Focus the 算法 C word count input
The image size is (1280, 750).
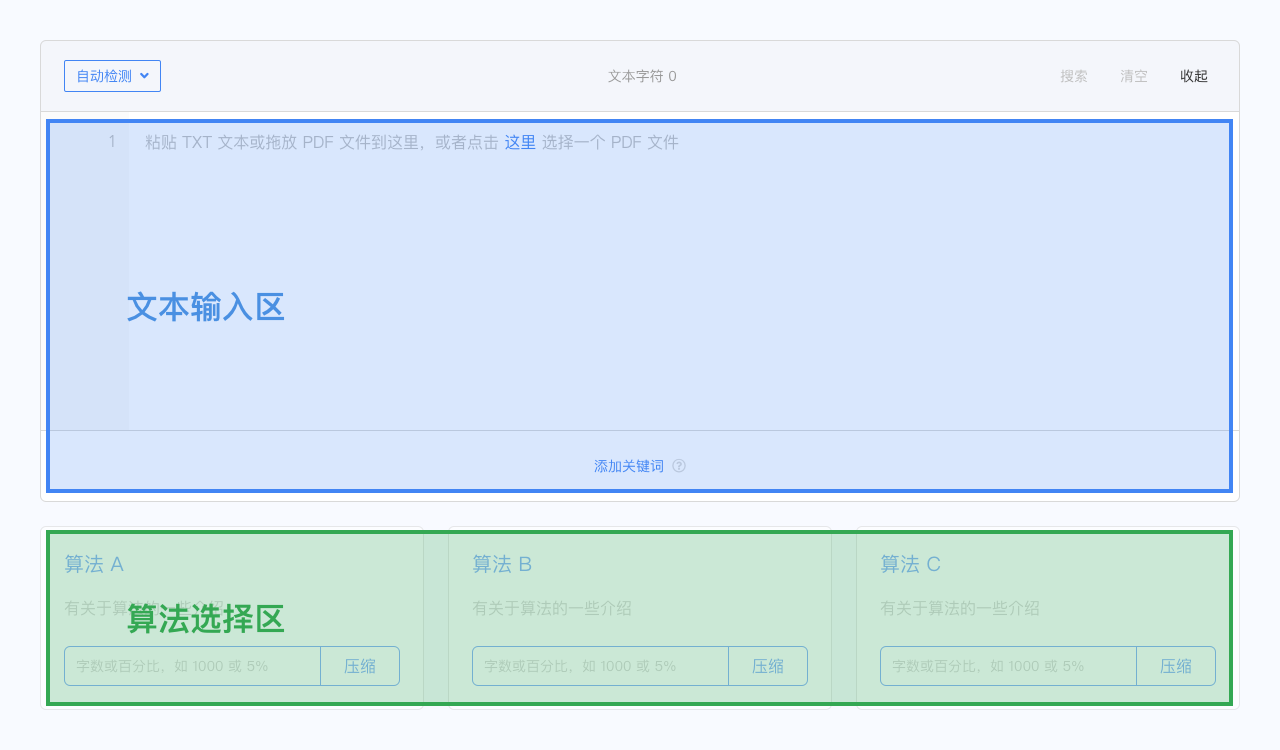(1008, 666)
